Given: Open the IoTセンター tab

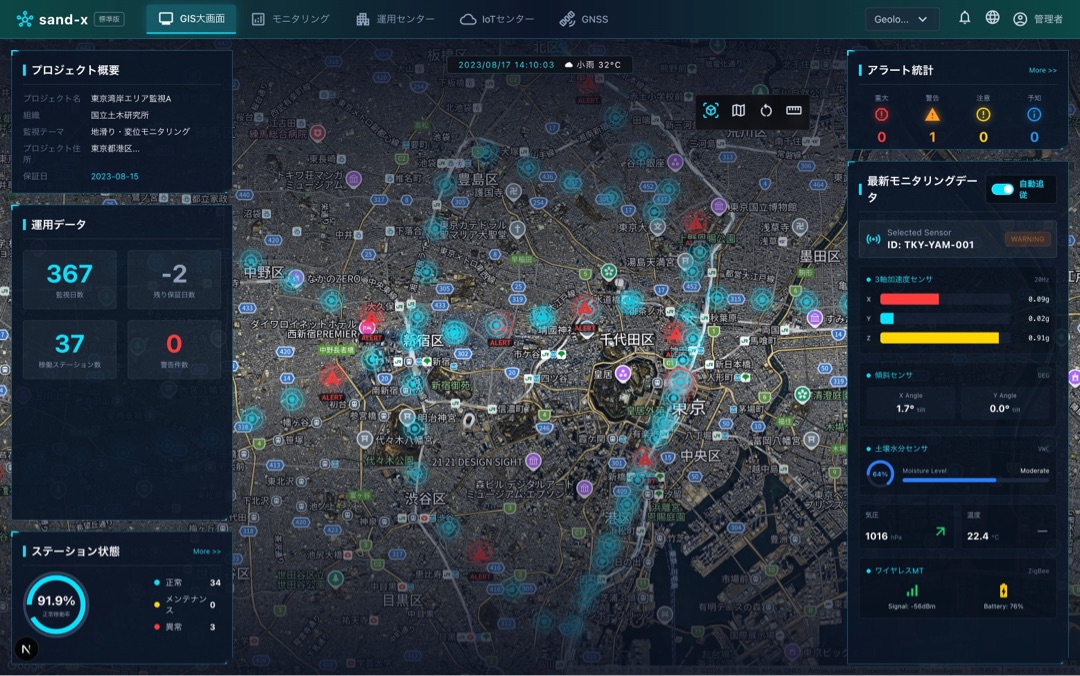Looking at the screenshot, I should tap(497, 19).
